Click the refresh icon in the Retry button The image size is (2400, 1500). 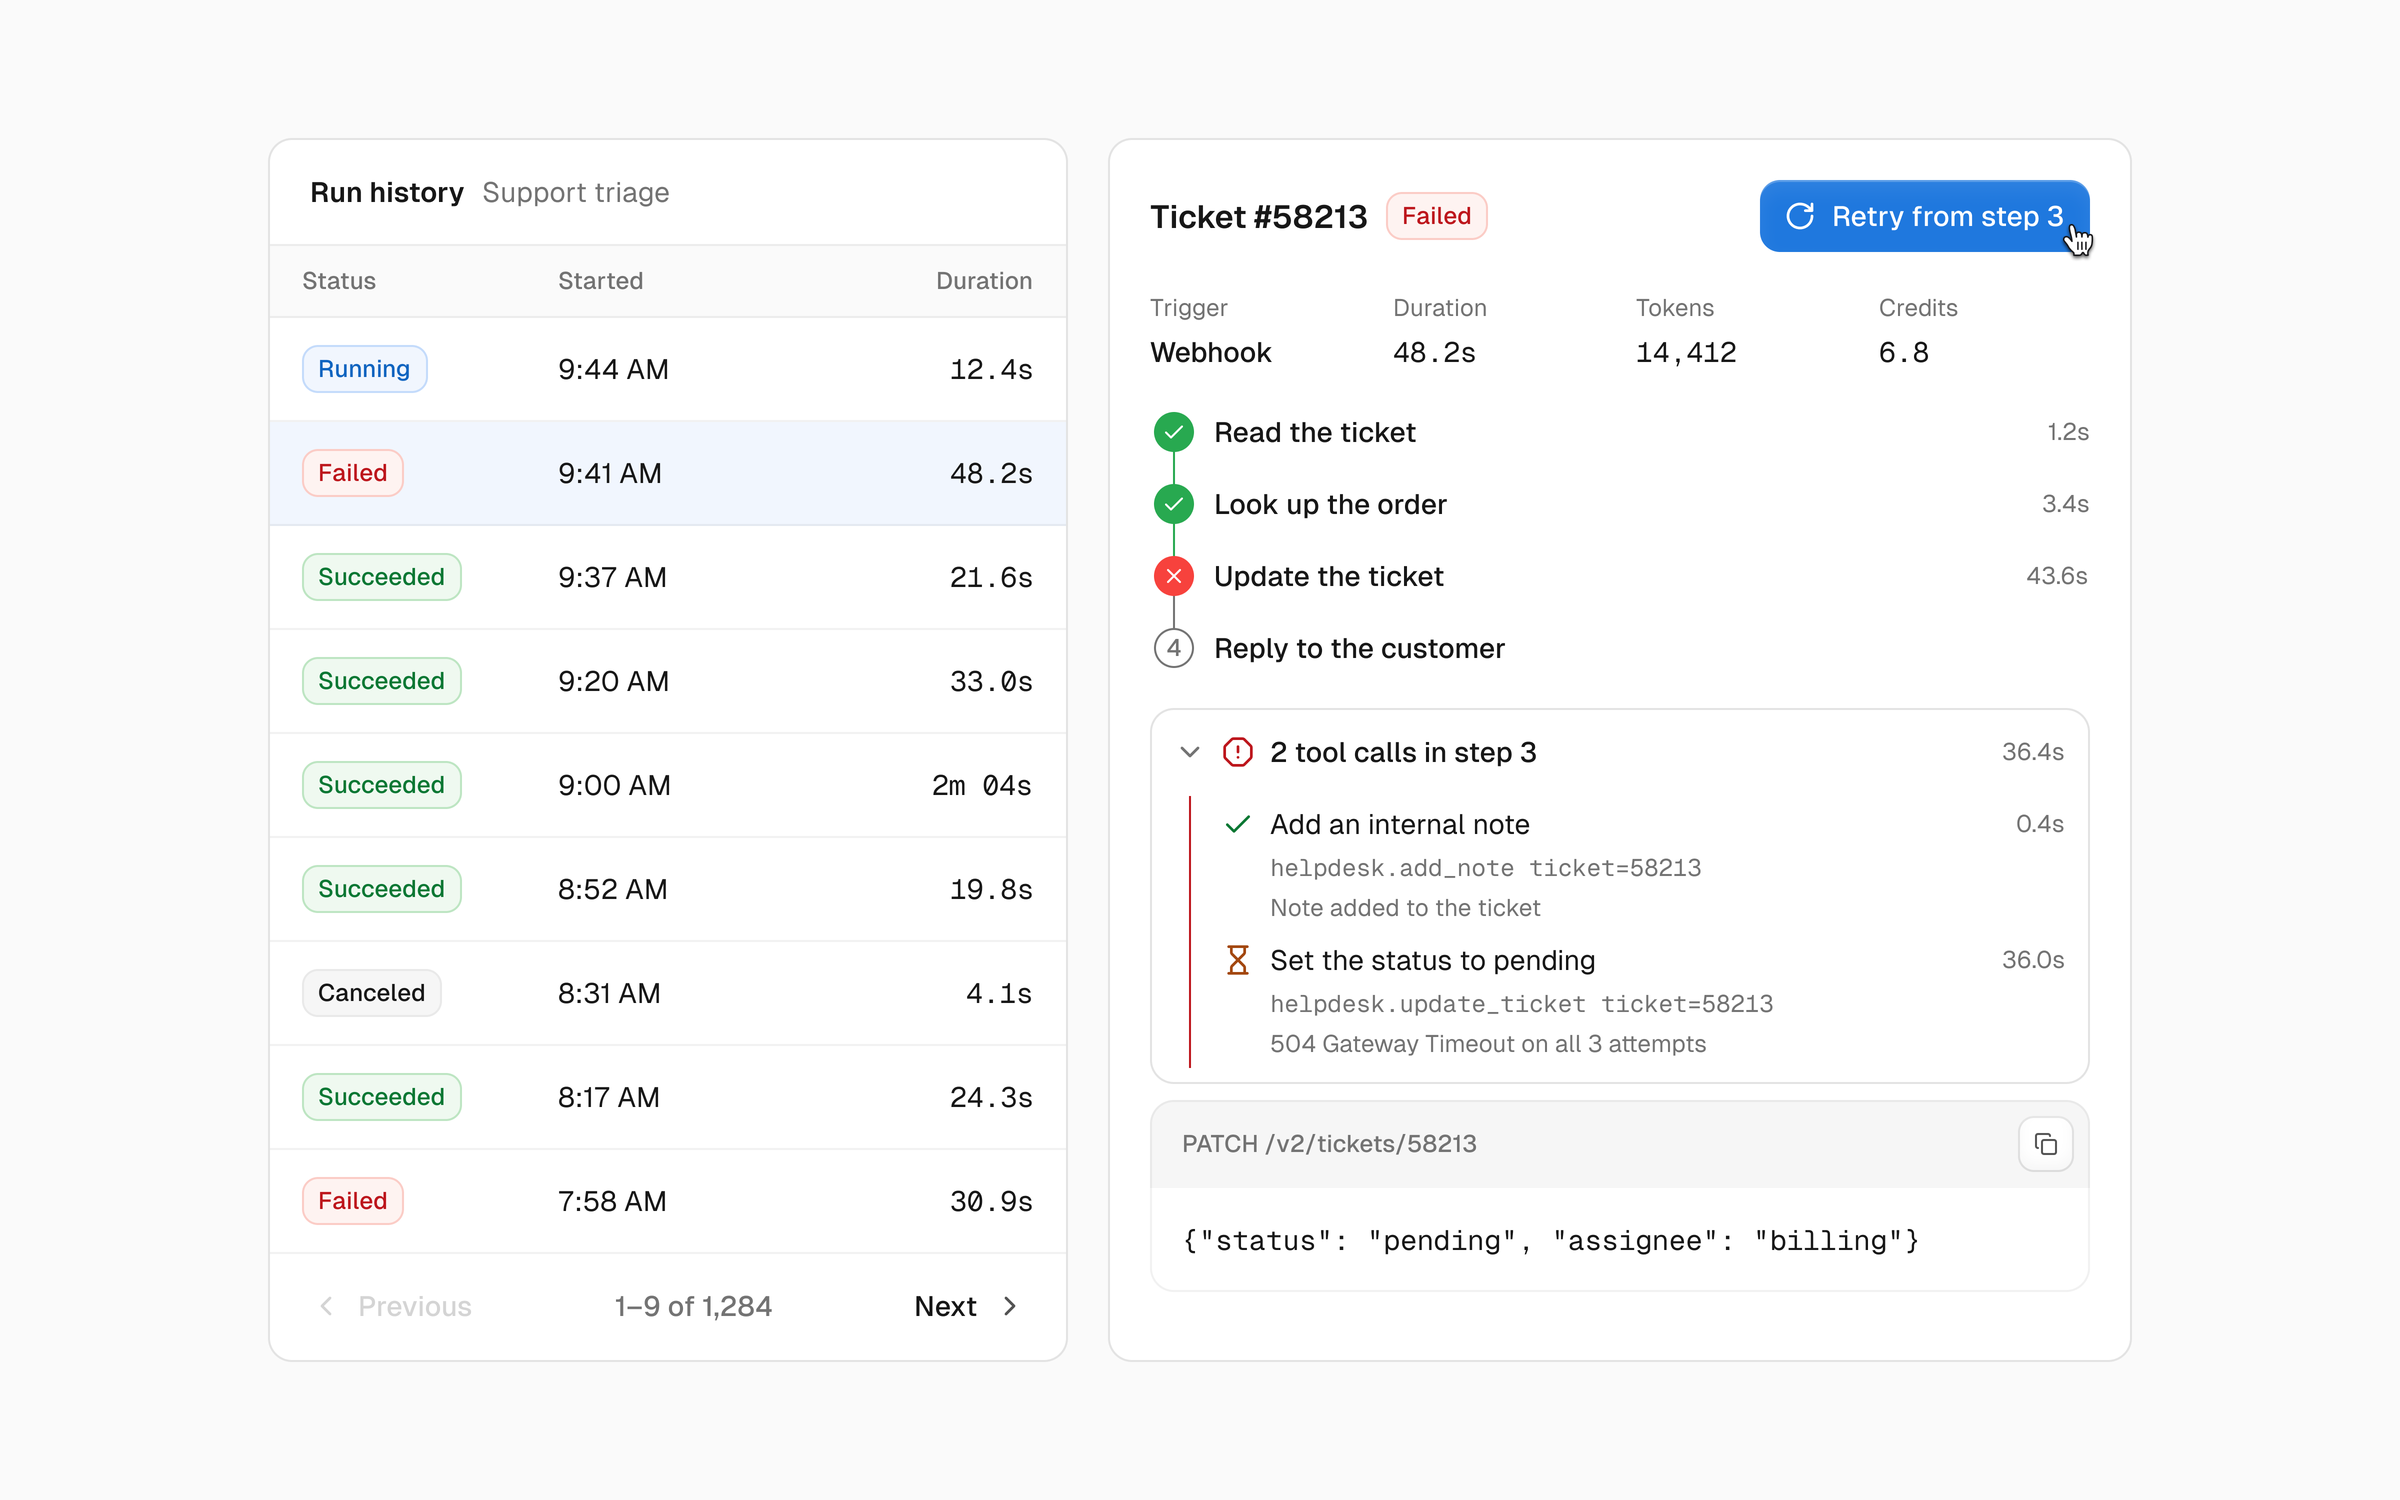pos(1800,216)
